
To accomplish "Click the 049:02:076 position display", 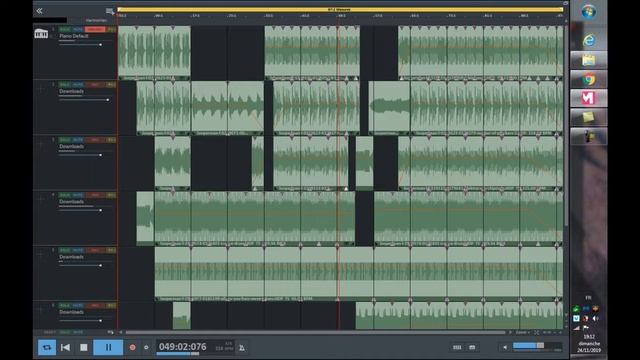I will pos(182,347).
